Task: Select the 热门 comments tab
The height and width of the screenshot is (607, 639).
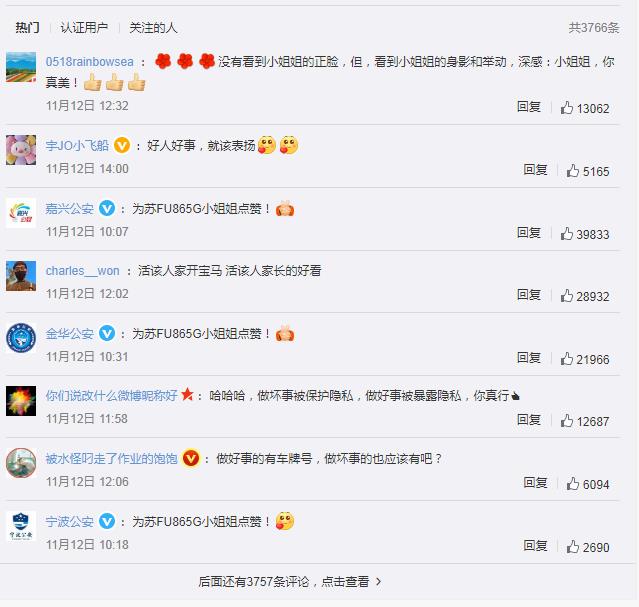Action: coord(27,28)
